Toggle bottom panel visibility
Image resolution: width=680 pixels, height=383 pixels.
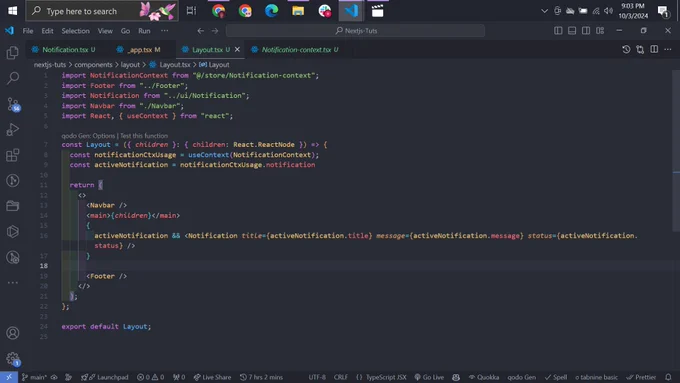tap(572, 31)
